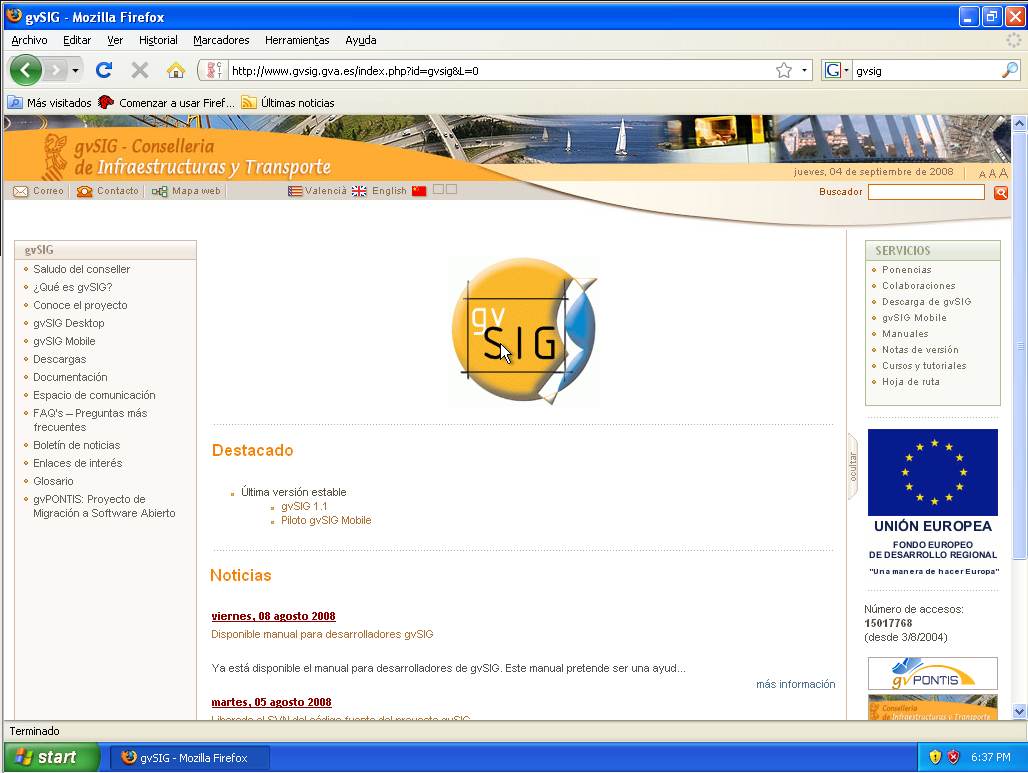Switch site language via Chinese flag
The height and width of the screenshot is (773, 1028).
point(419,191)
